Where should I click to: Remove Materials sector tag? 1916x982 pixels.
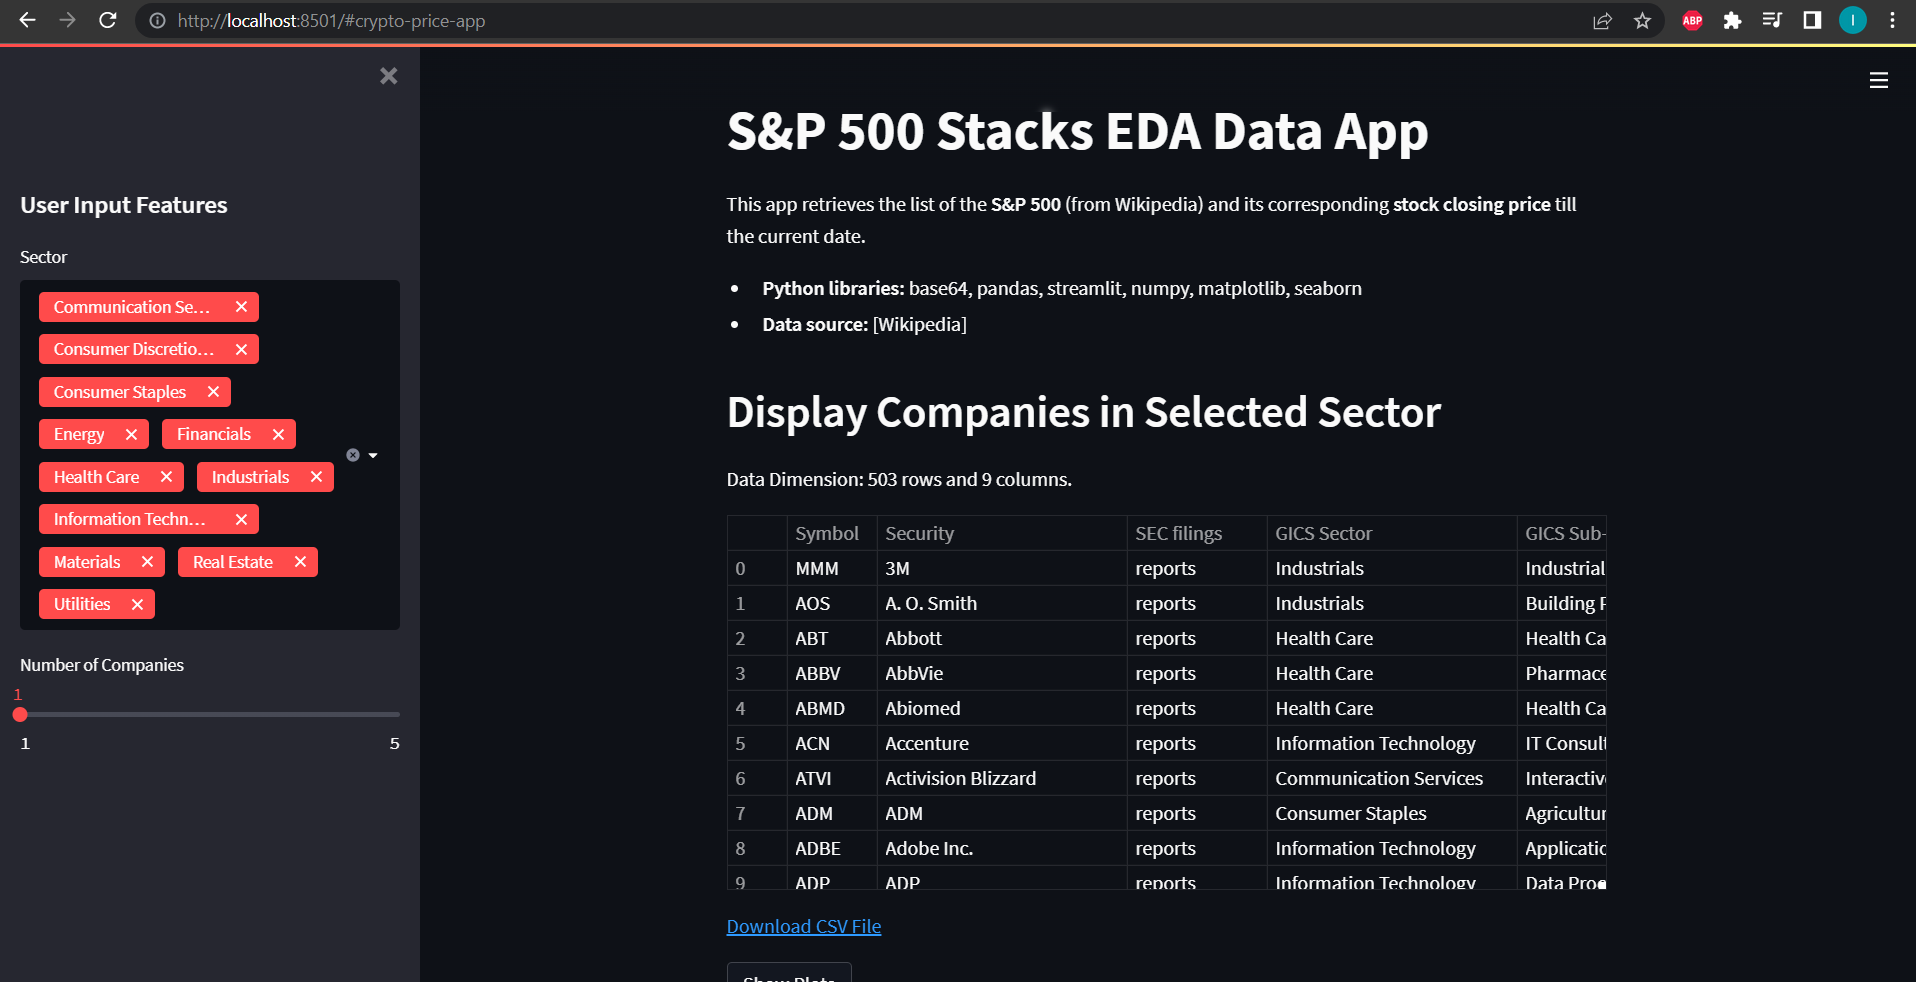(x=147, y=562)
